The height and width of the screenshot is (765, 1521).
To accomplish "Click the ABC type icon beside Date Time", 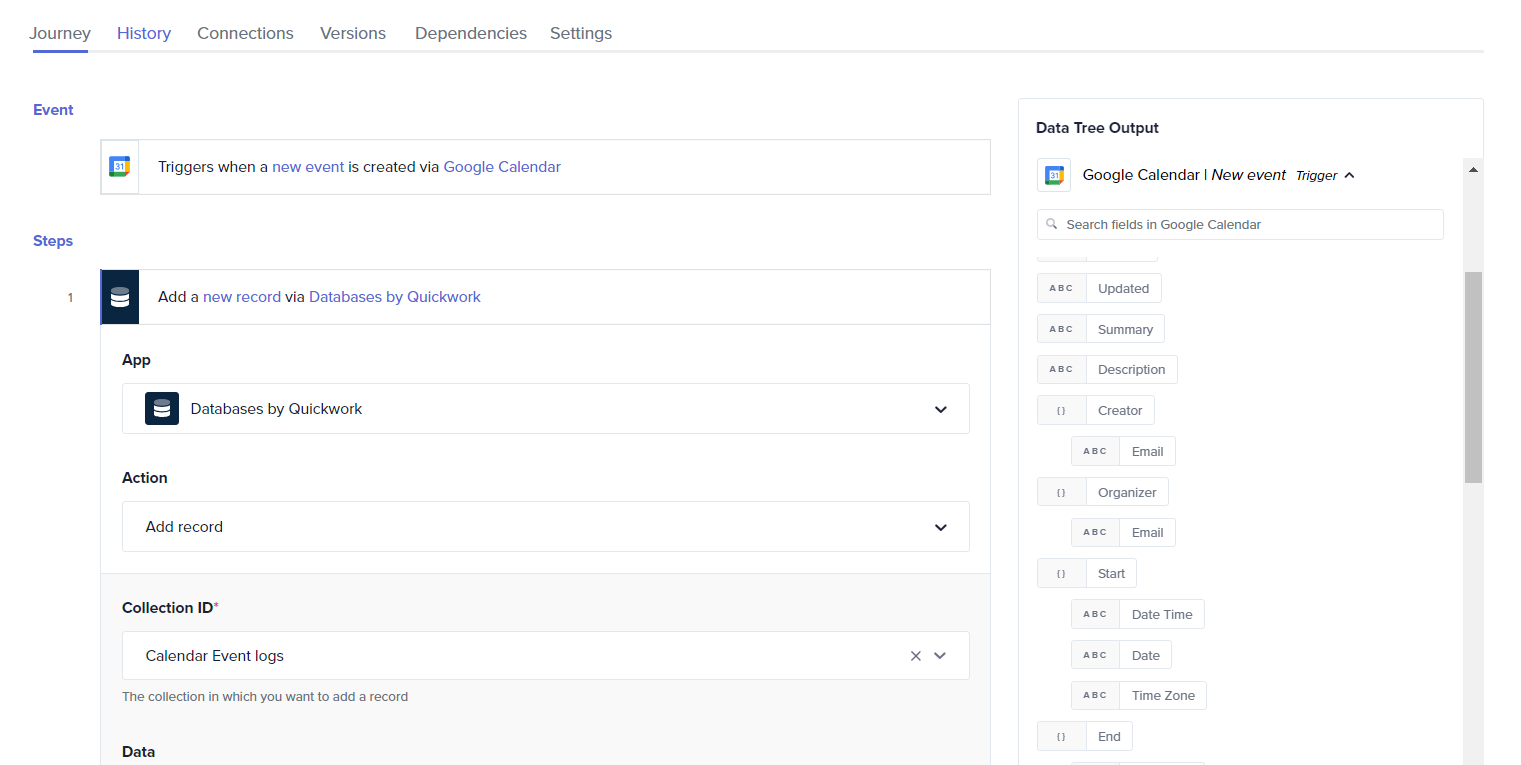I will coord(1096,614).
